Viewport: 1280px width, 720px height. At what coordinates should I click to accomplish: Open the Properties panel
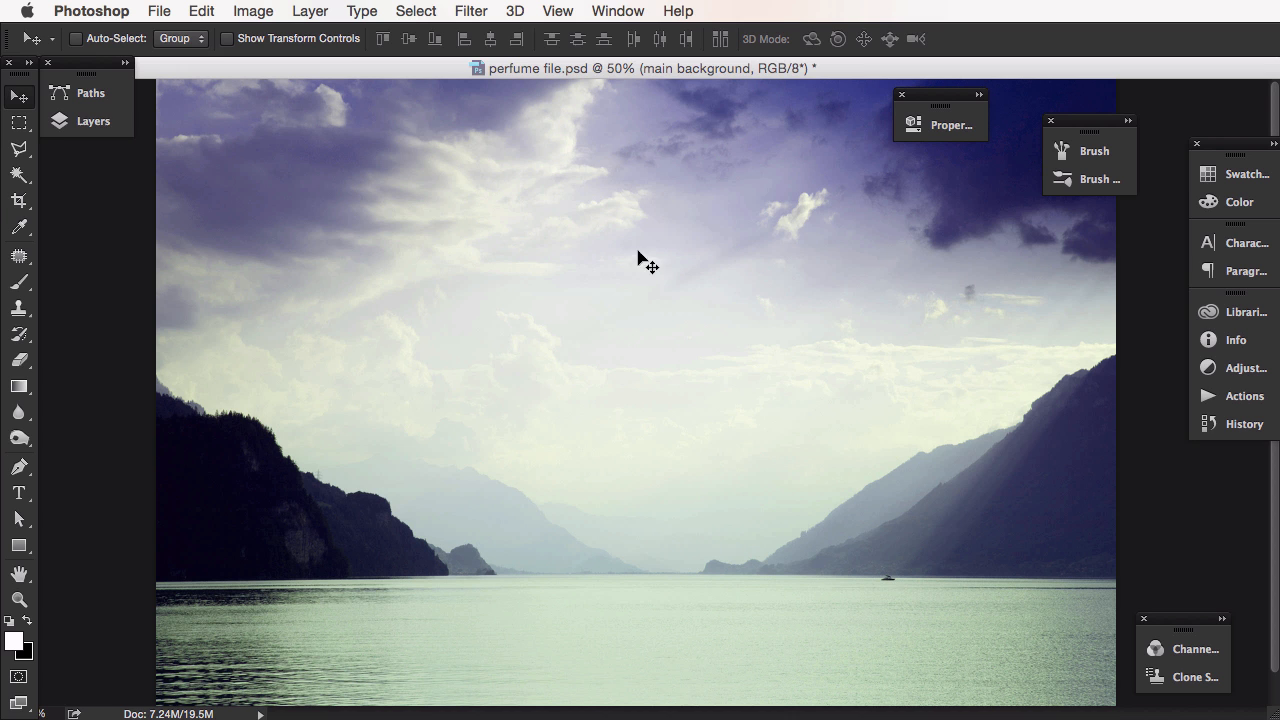[940, 125]
